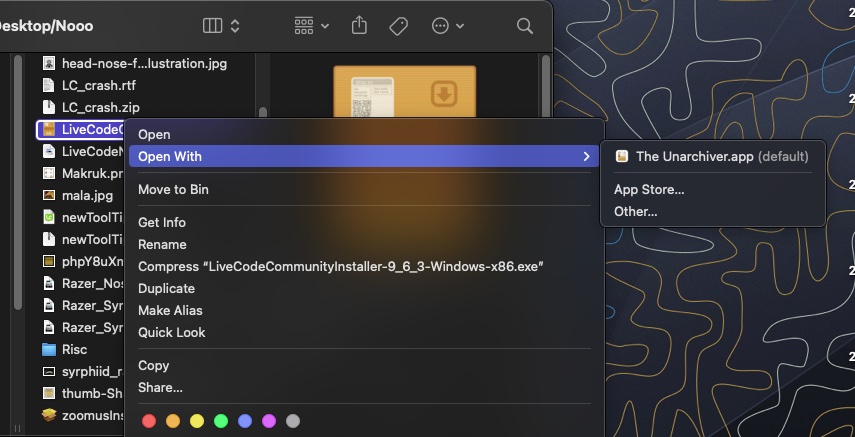Open the Action ellipsis menu
This screenshot has width=855, height=437.
448,26
